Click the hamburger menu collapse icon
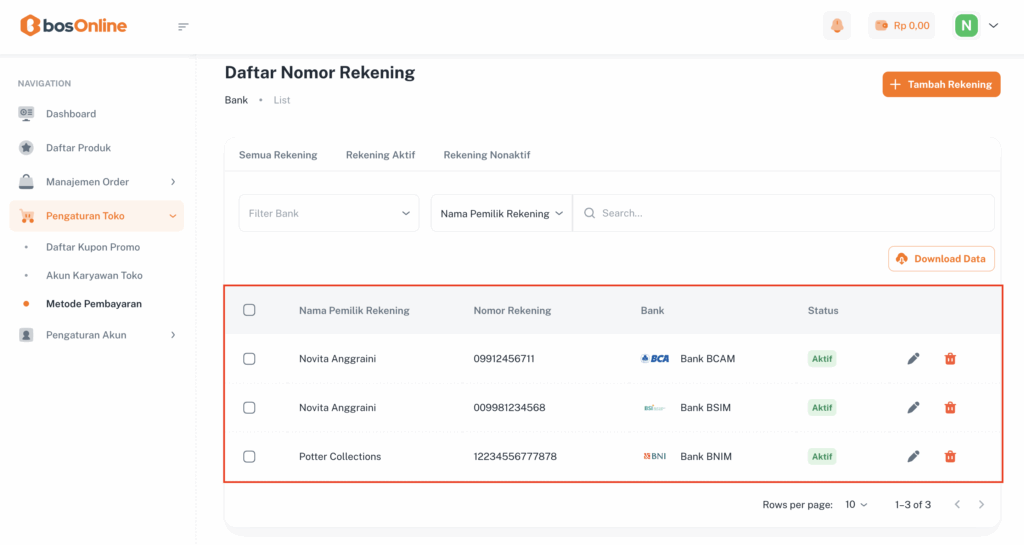Screen dimensions: 1024x545 [x=183, y=26]
